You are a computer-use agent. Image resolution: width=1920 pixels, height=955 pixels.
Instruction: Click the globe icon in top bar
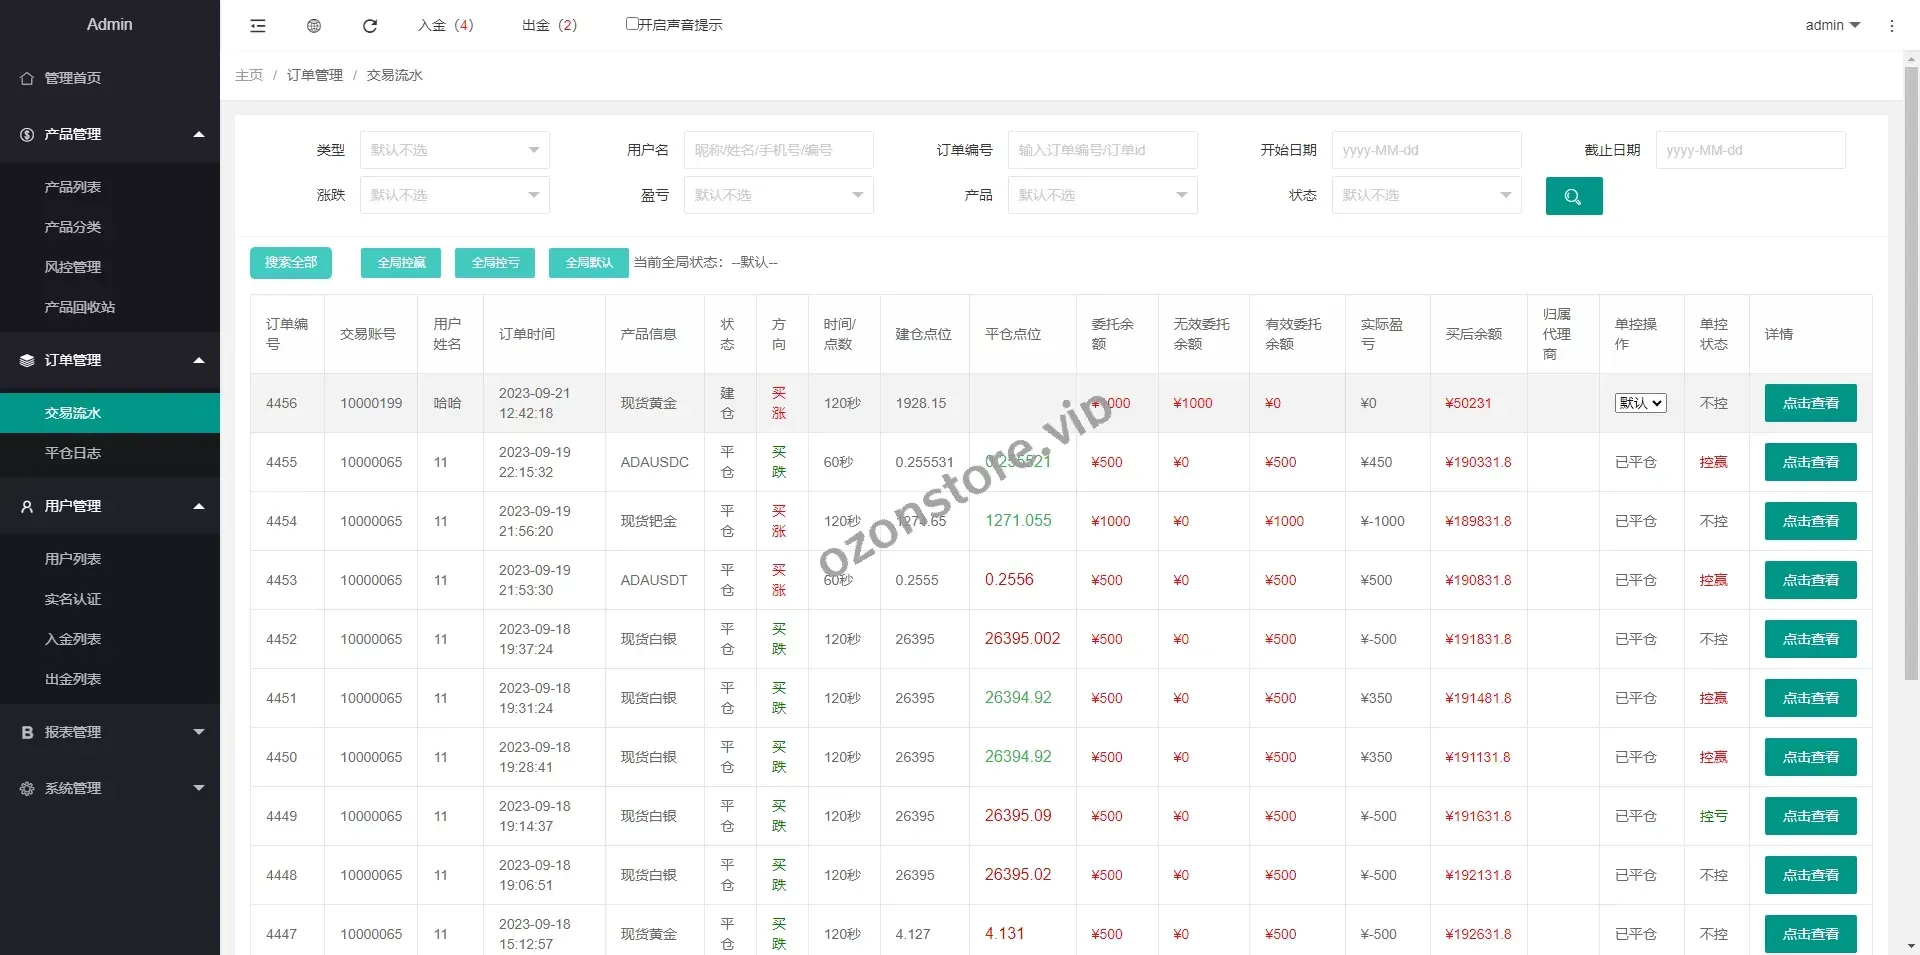(x=314, y=26)
